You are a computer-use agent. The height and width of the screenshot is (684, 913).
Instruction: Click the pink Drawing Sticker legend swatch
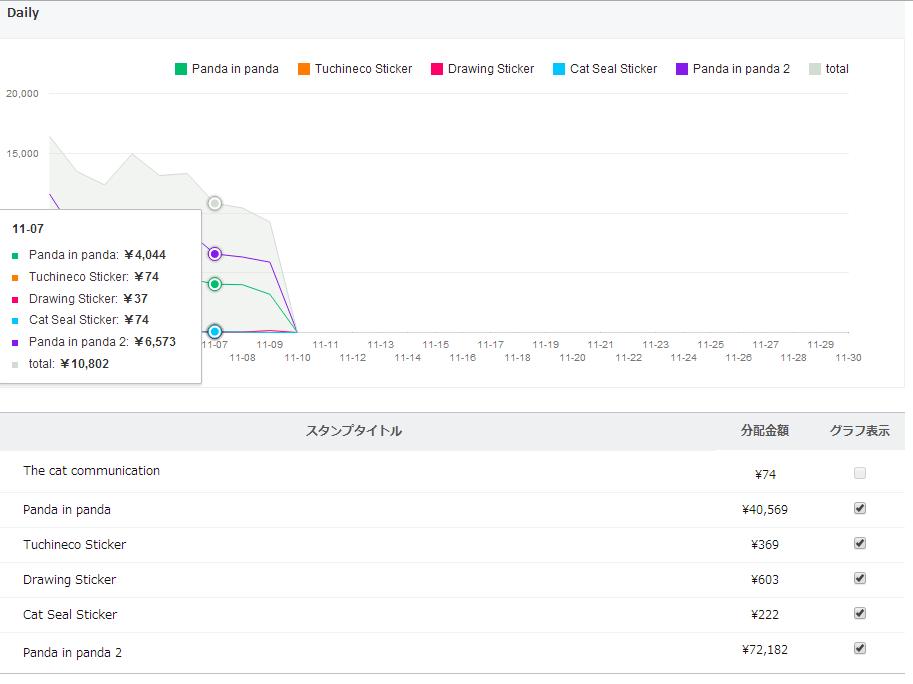(437, 69)
